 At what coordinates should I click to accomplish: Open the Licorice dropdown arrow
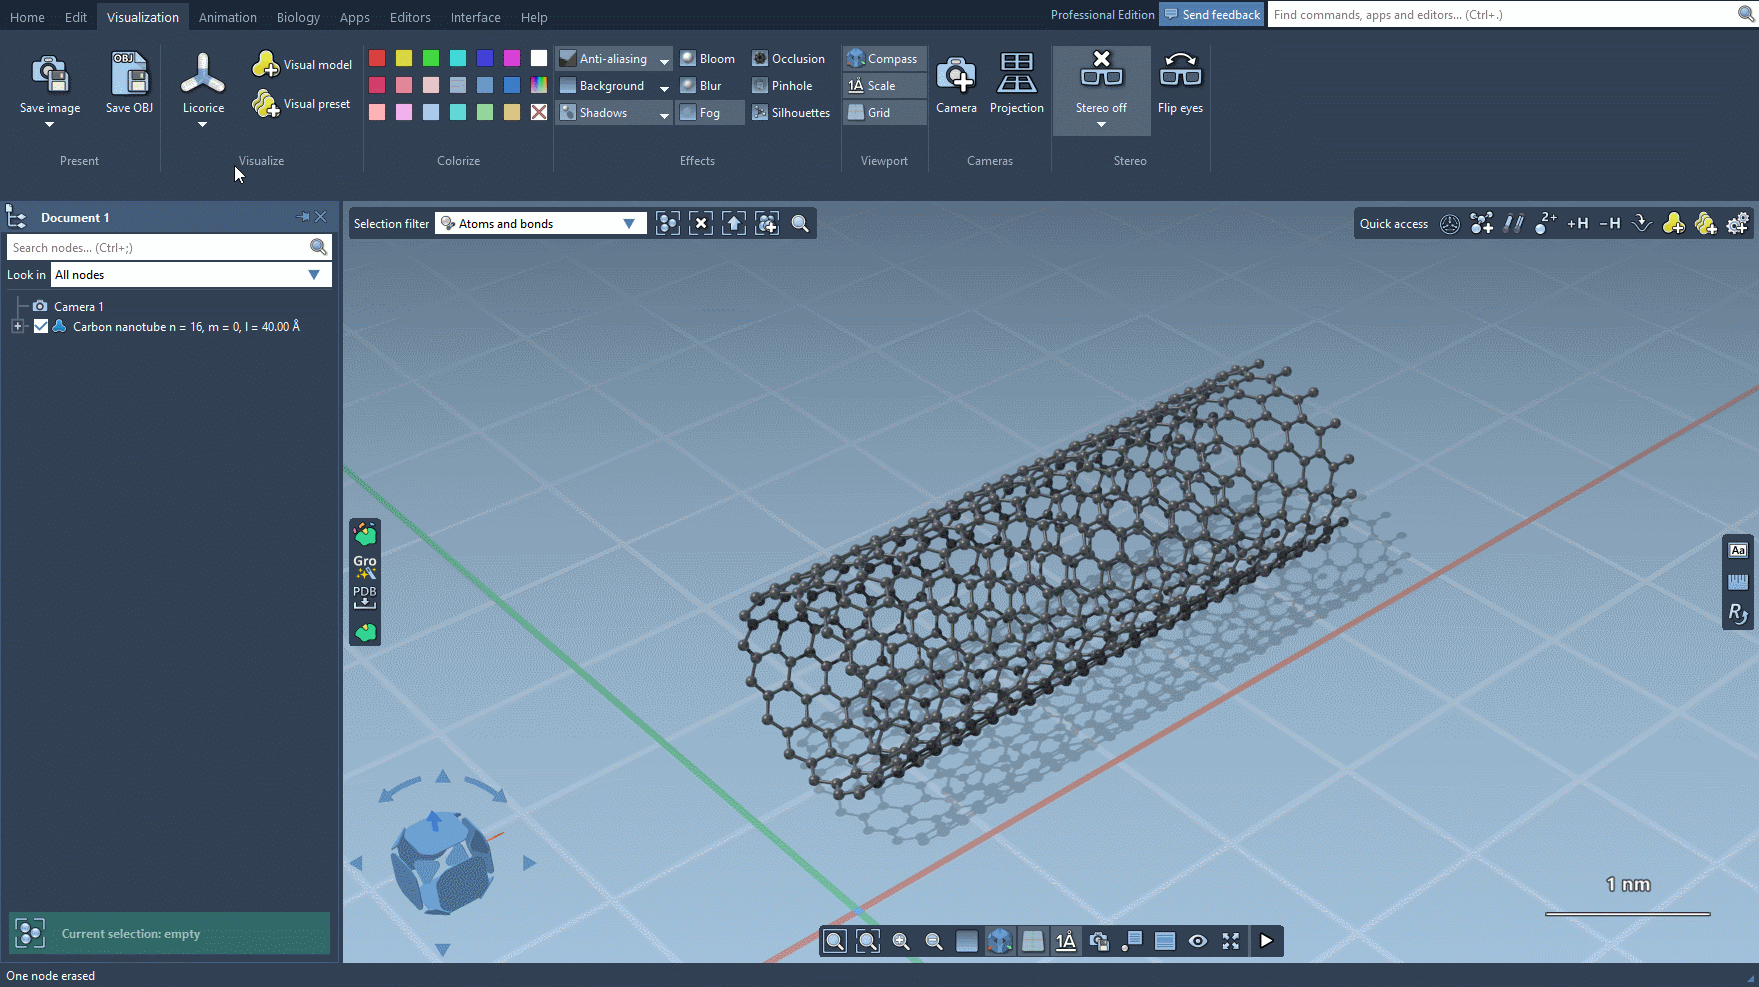(202, 125)
